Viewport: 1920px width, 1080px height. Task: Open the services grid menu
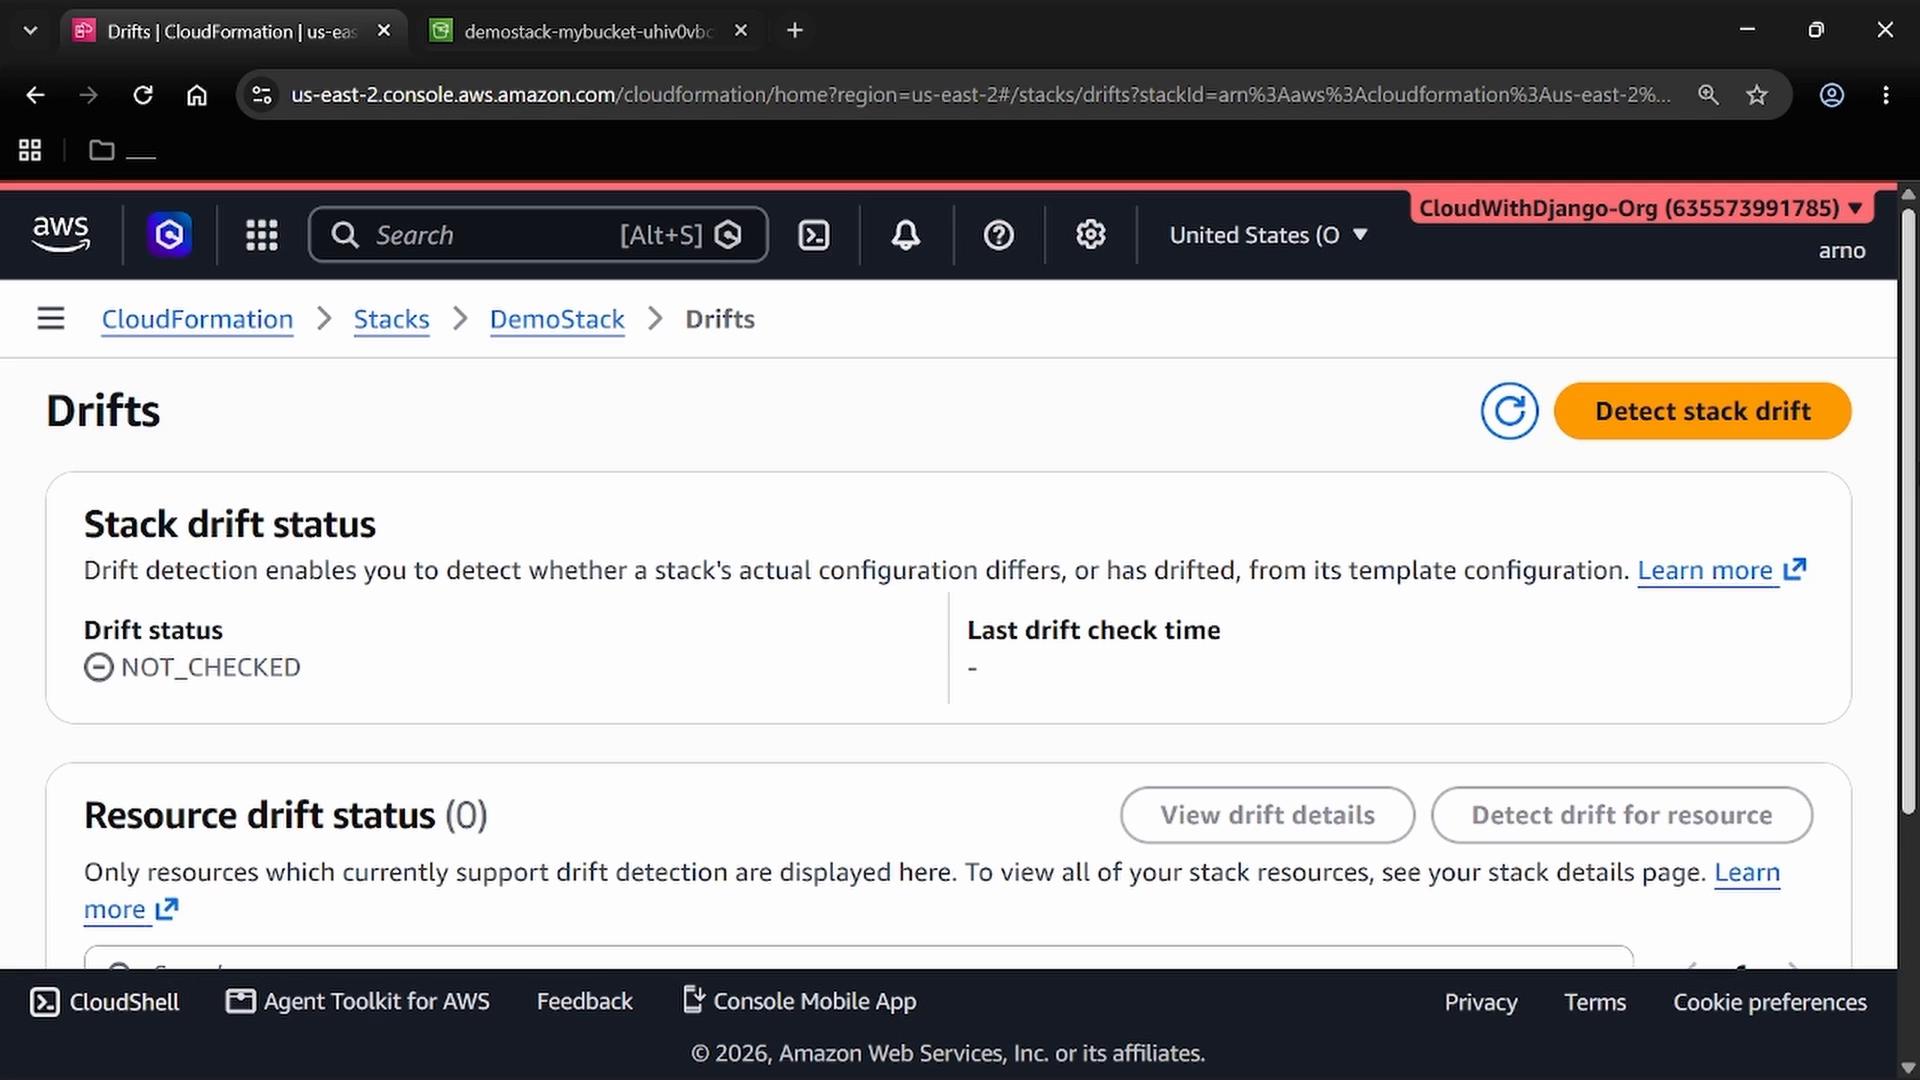(262, 235)
